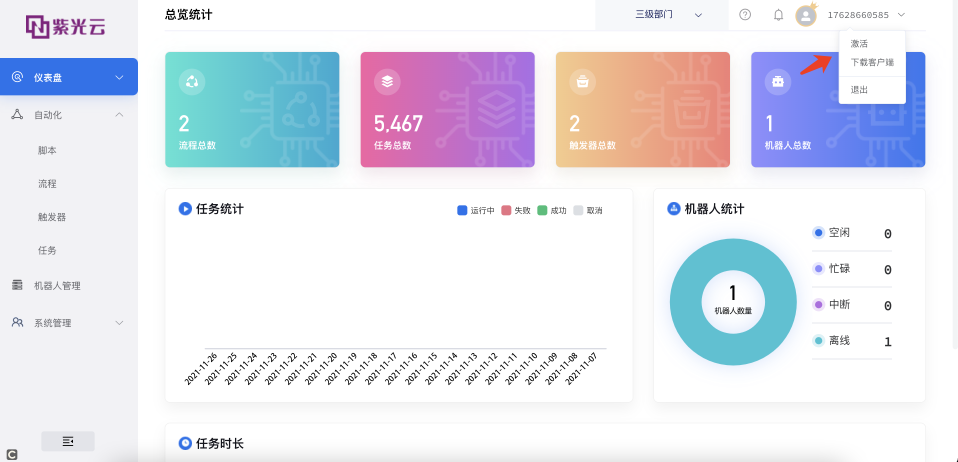Viewport: 958px width, 462px height.
Task: Select 下载客户端 from user menu
Action: pyautogui.click(x=871, y=62)
